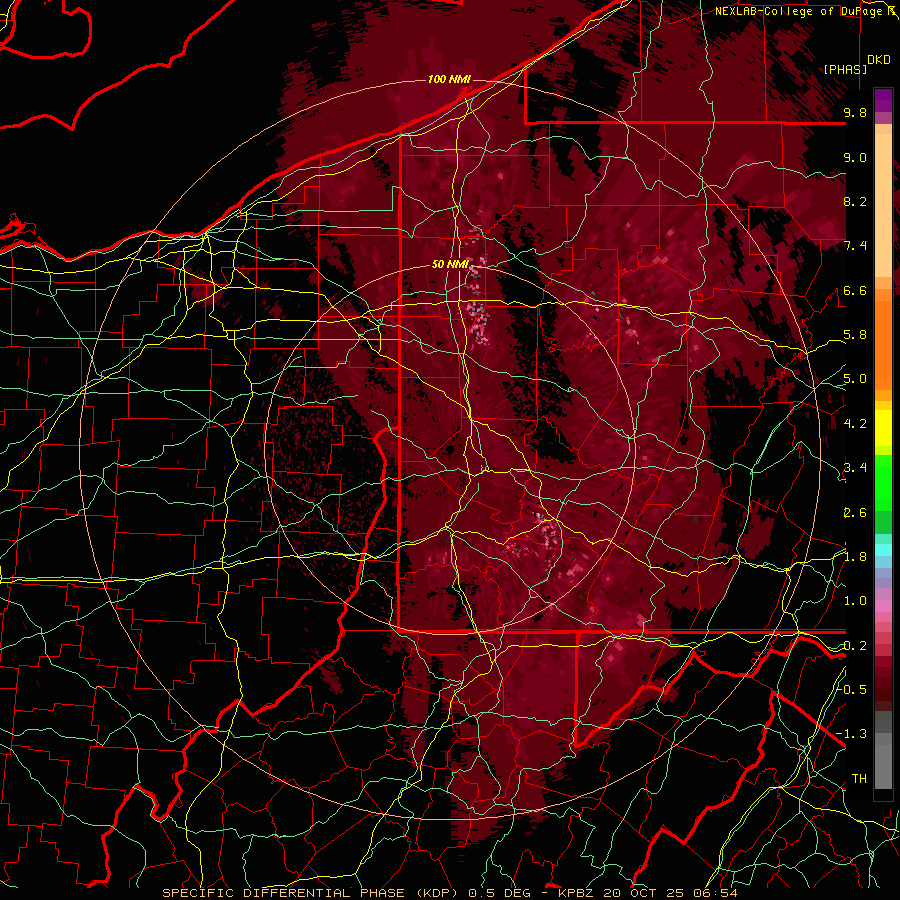Viewport: 900px width, 900px height.
Task: Click the cyan band of the color bar
Action: tap(883, 549)
